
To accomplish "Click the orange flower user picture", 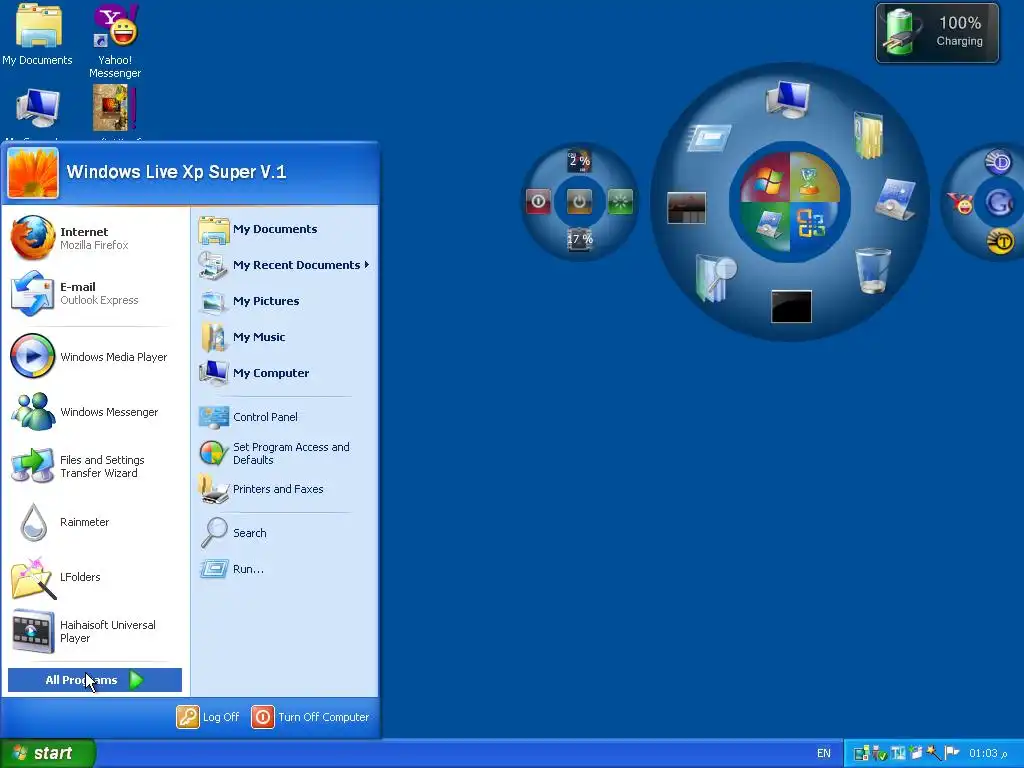I will (33, 173).
